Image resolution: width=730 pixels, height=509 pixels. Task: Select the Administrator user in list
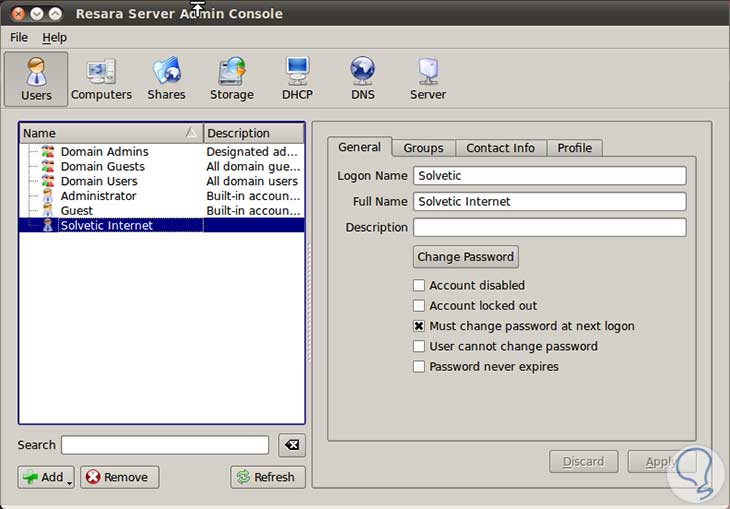98,196
